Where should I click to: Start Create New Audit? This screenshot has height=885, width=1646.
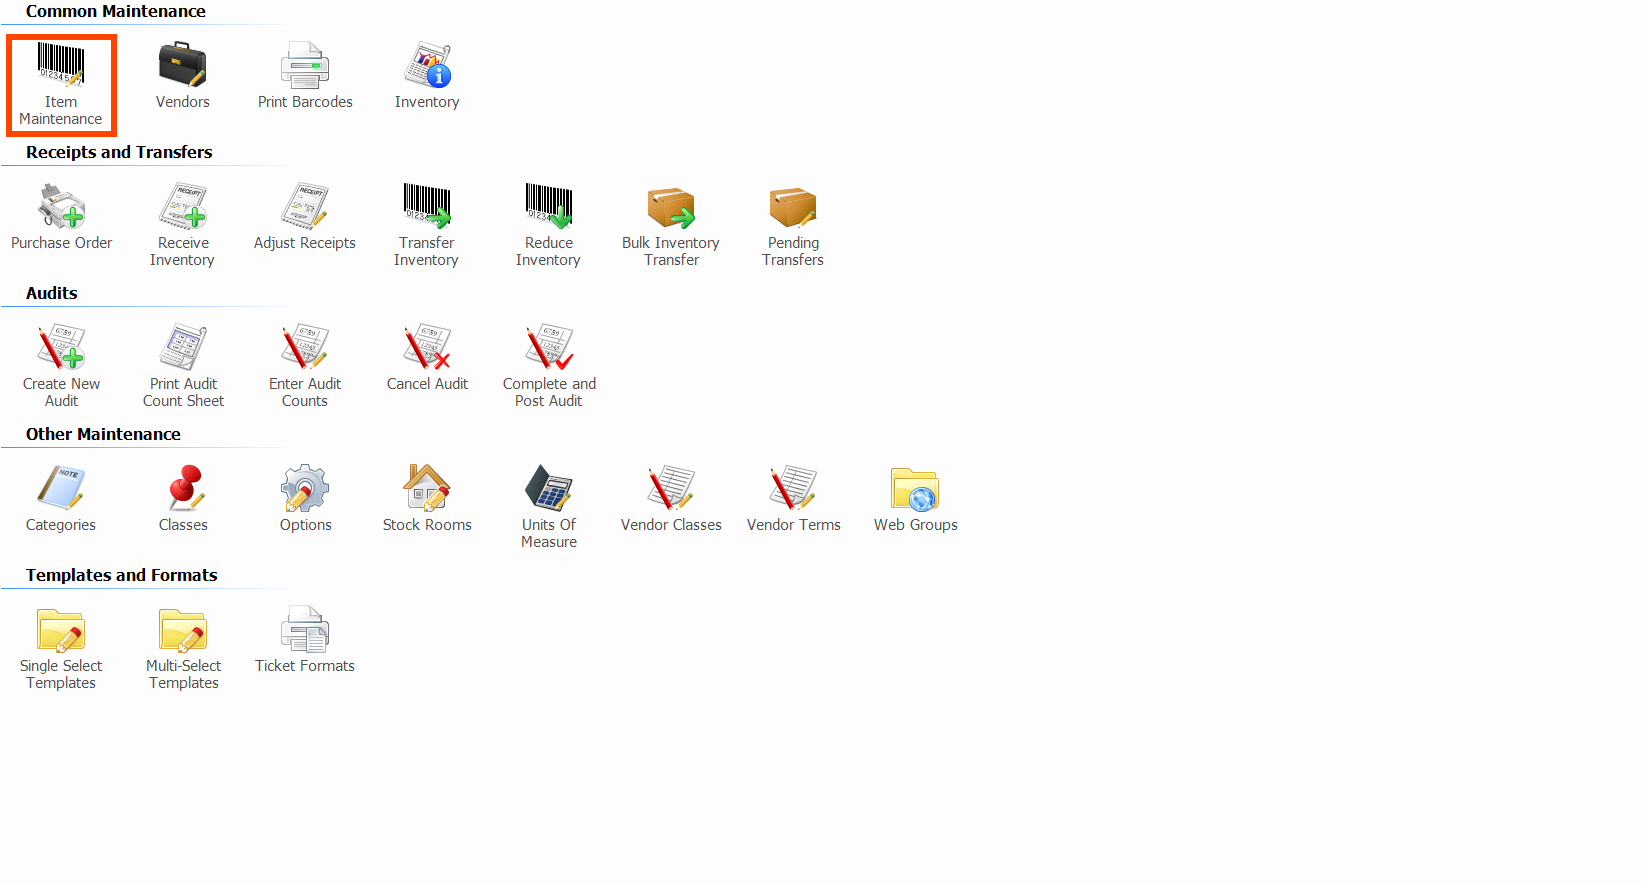(x=61, y=348)
